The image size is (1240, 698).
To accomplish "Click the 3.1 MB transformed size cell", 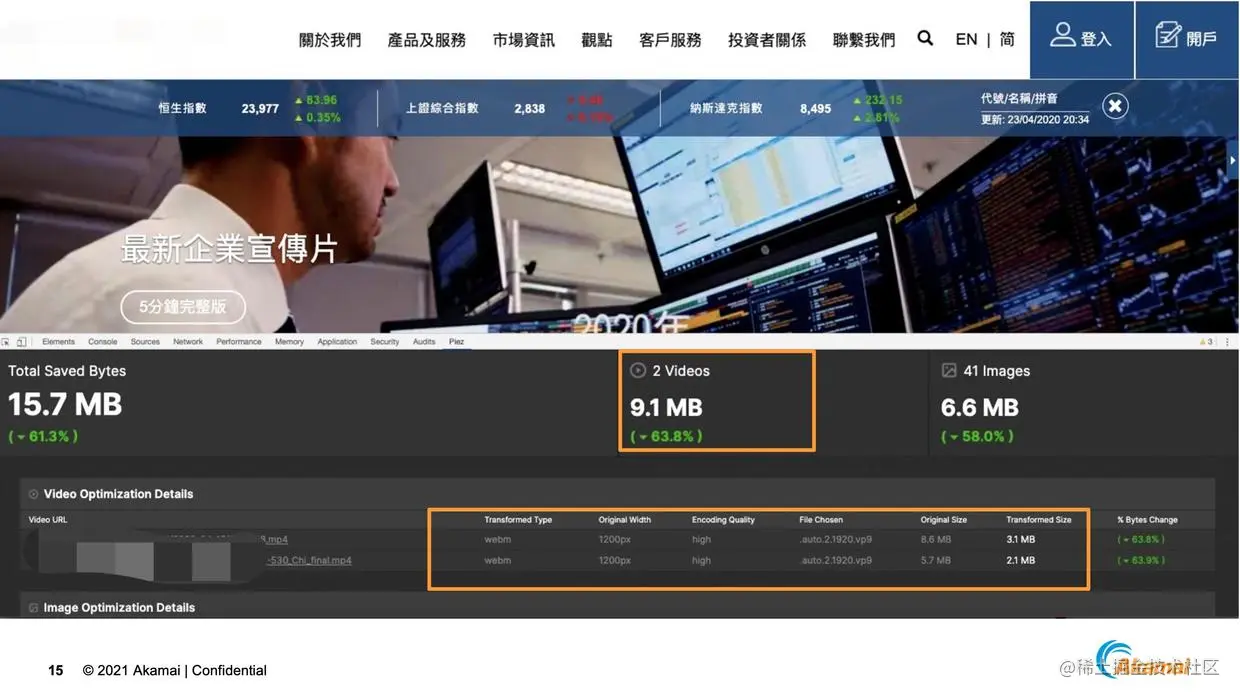I will pyautogui.click(x=1021, y=540).
